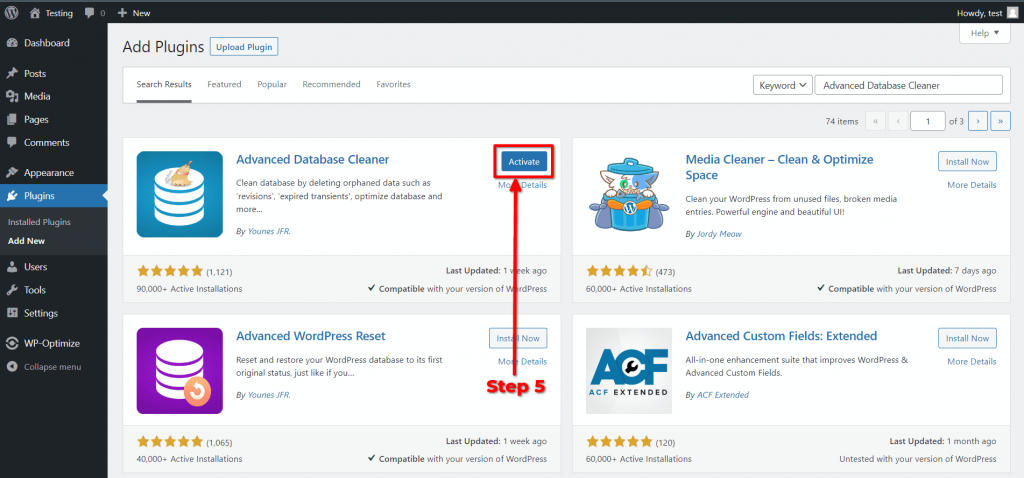The height and width of the screenshot is (478, 1024).
Task: Open Advanced Custom Fields: Extended title link
Action: pos(781,336)
